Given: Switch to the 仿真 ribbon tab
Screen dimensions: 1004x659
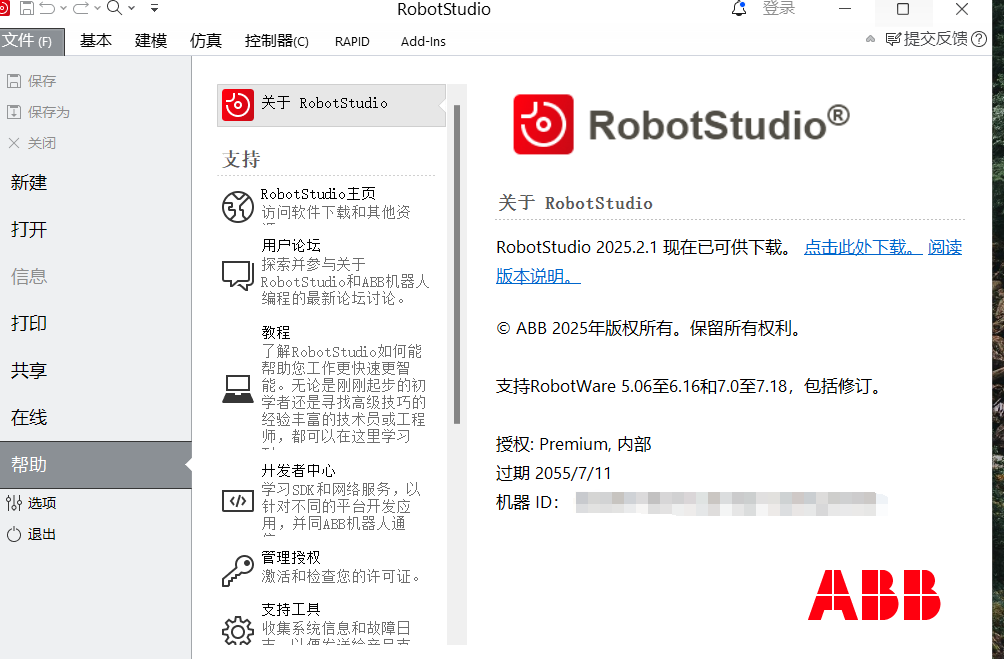Looking at the screenshot, I should tap(206, 41).
